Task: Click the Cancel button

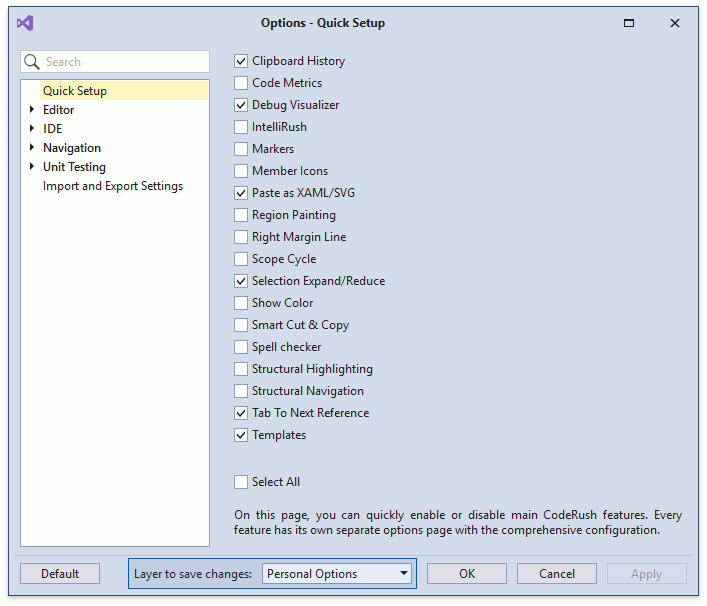Action: 556,574
